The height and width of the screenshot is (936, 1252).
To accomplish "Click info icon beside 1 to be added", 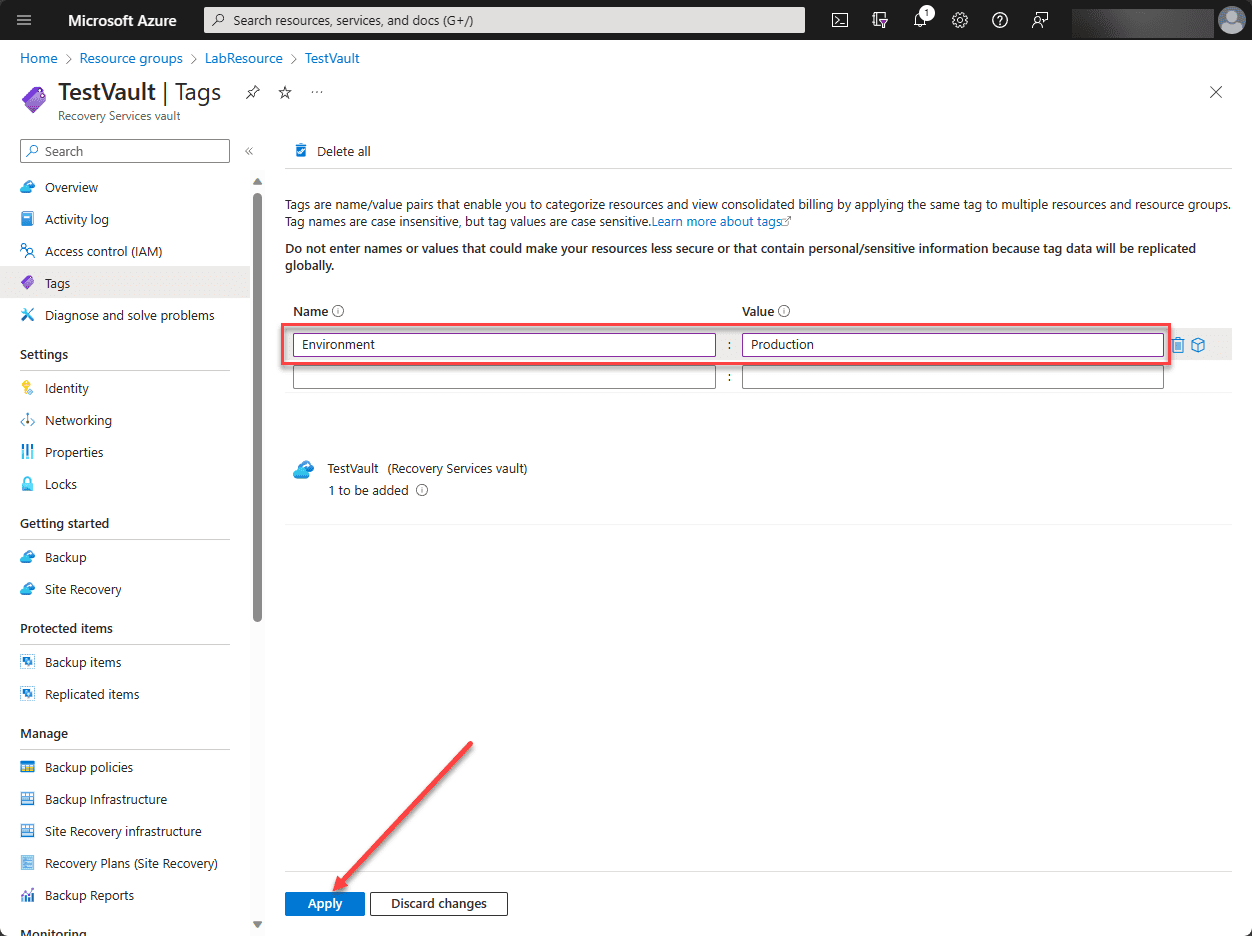I will pos(422,491).
